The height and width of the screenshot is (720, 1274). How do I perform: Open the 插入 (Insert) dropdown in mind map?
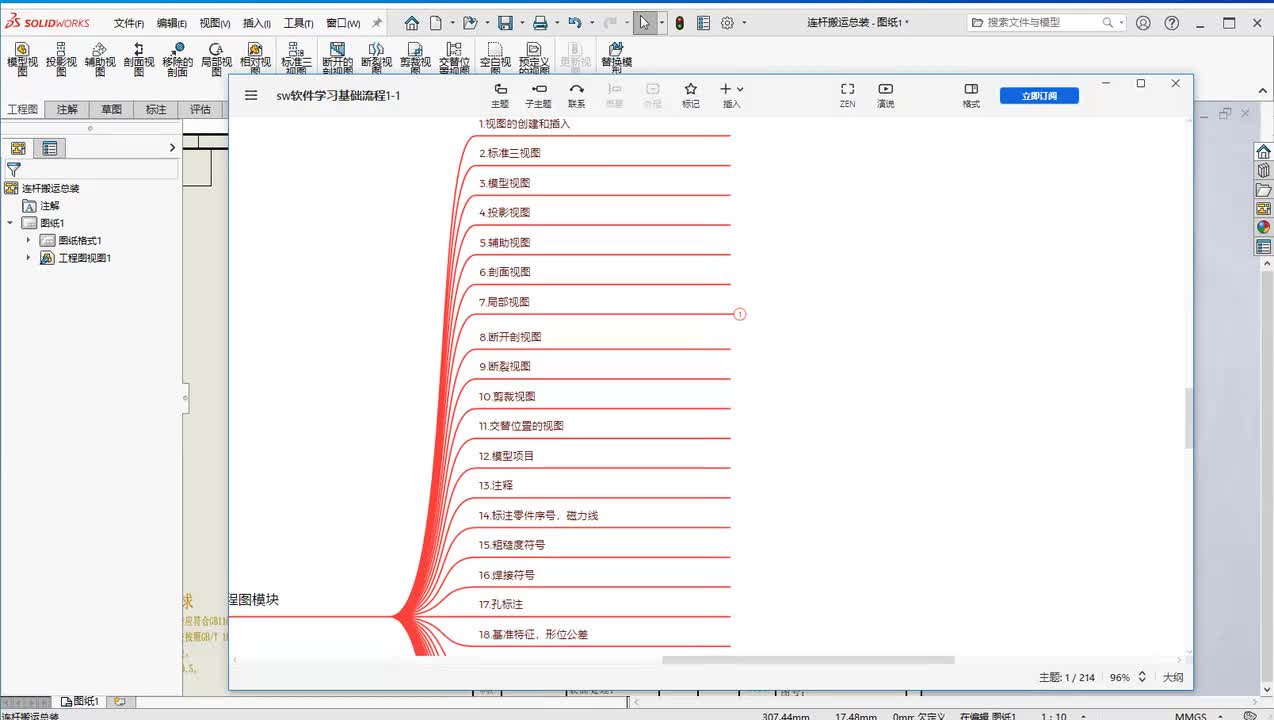tap(732, 95)
